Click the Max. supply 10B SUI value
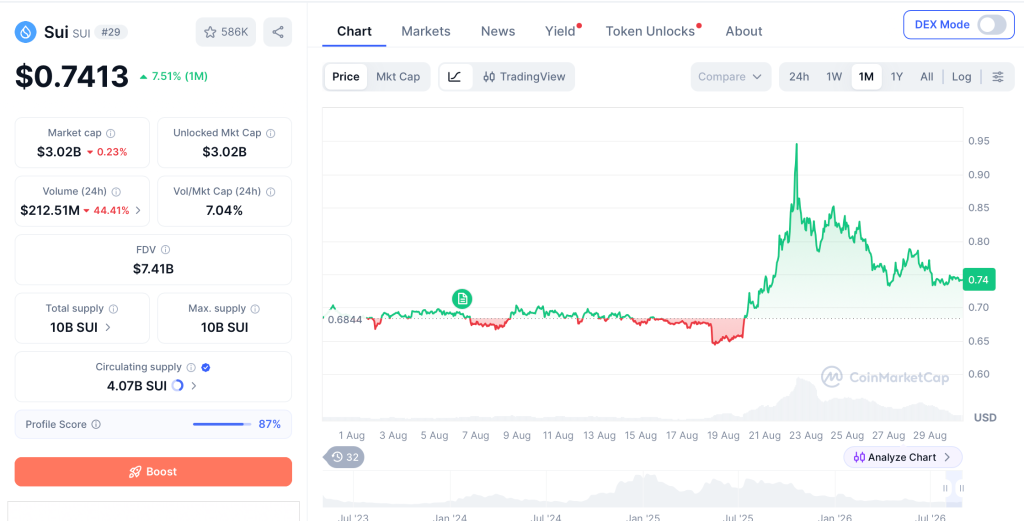This screenshot has height=521, width=1024. pyautogui.click(x=224, y=327)
